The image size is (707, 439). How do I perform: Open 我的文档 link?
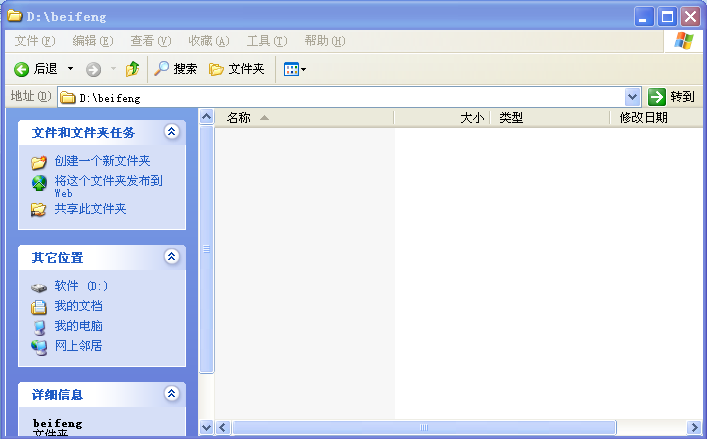78,306
